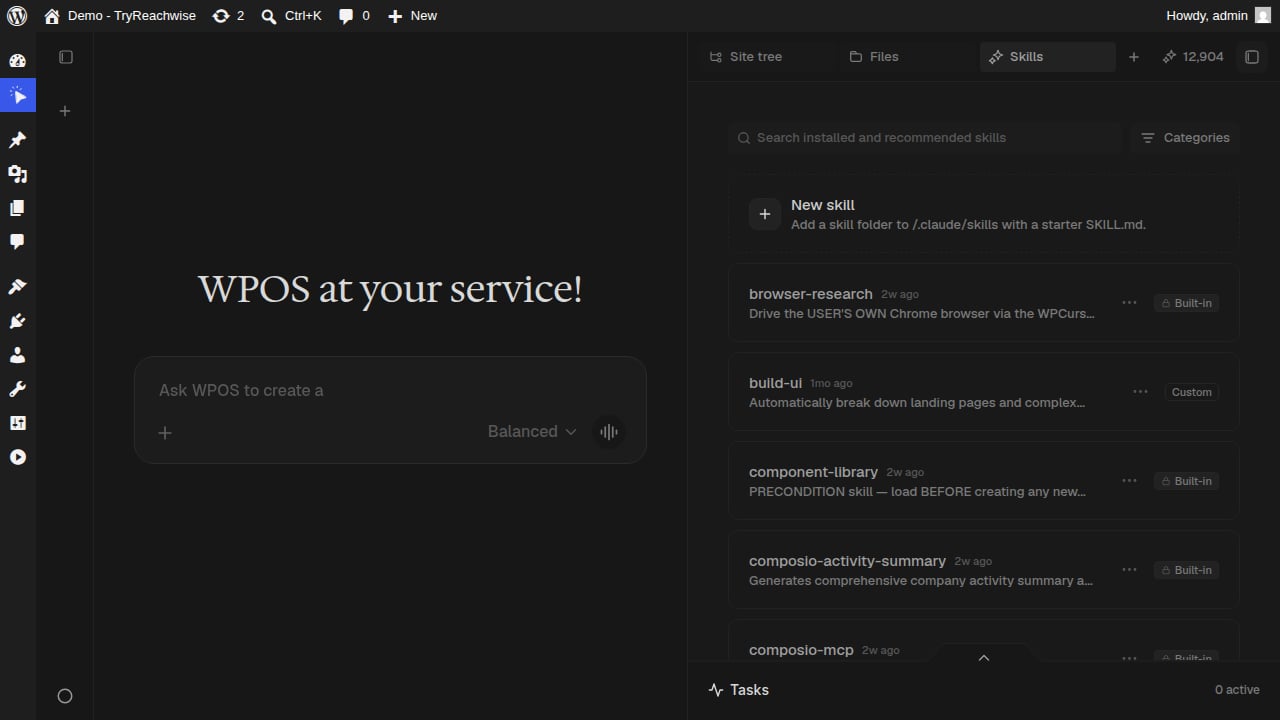
Task: Click the 0 active tasks status
Action: (x=1237, y=690)
